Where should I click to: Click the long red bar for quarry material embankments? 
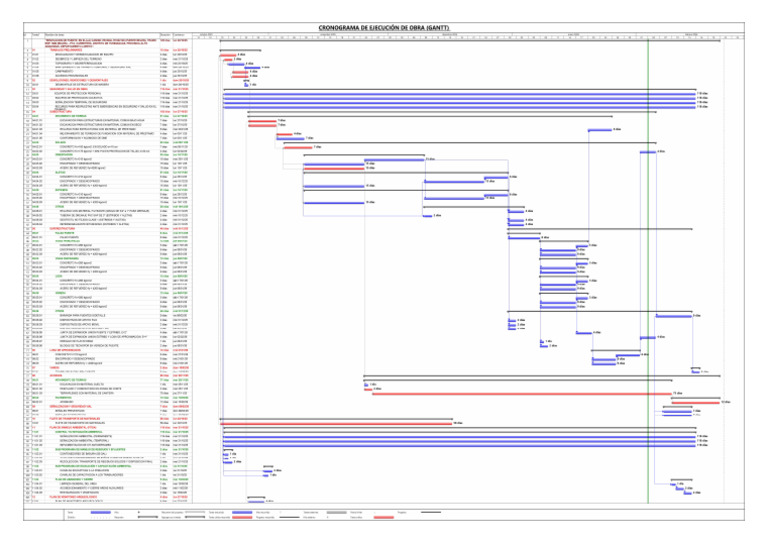[522, 394]
